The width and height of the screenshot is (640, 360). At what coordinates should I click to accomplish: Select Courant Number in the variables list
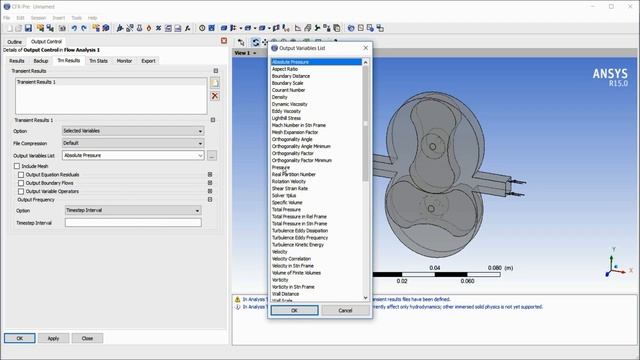point(289,90)
